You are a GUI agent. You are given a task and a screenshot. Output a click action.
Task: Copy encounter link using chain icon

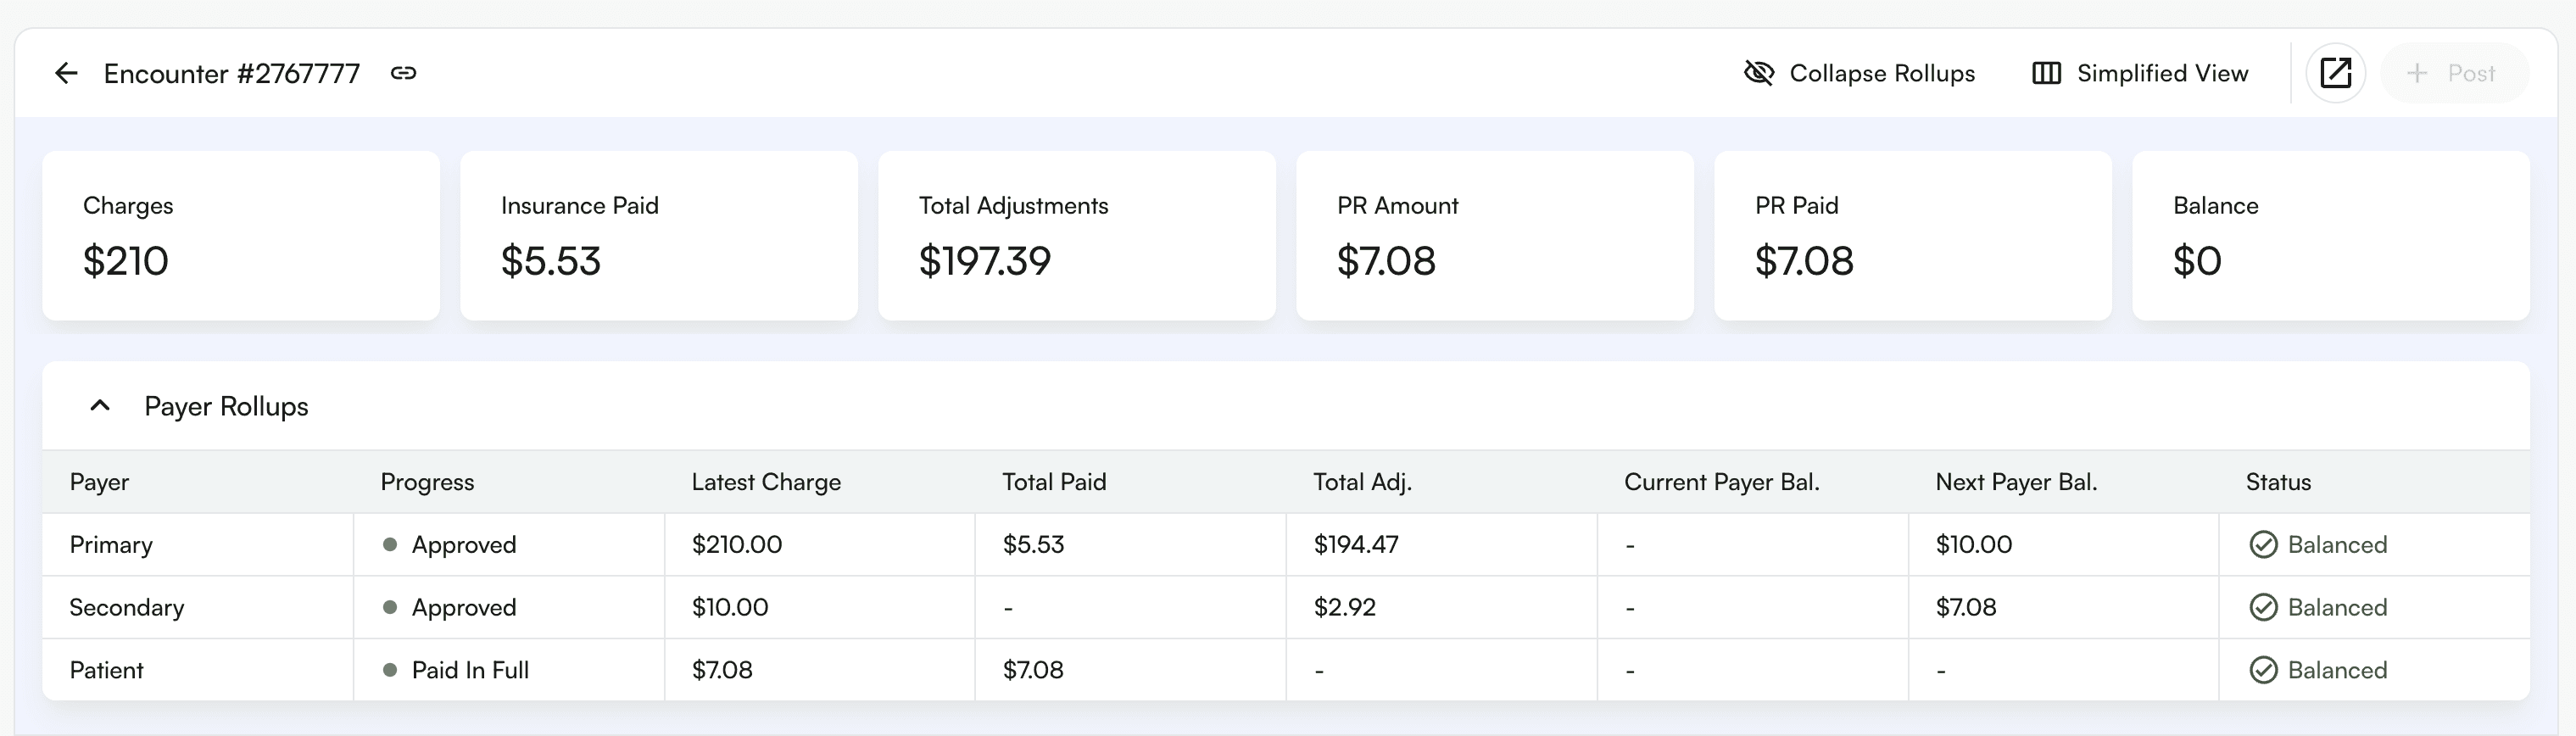[x=403, y=73]
